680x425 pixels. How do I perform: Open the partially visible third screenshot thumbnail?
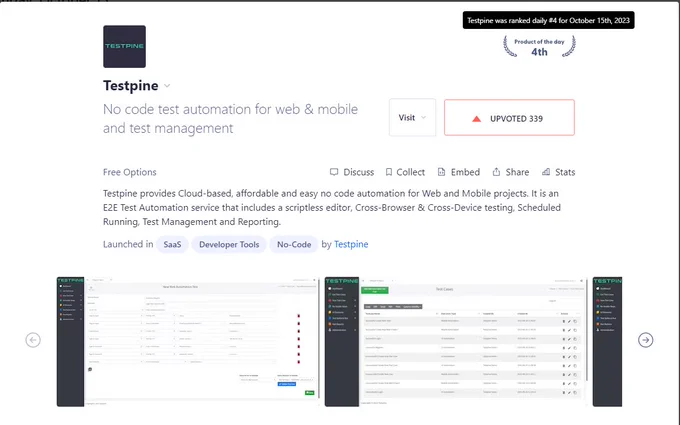[x=607, y=342]
